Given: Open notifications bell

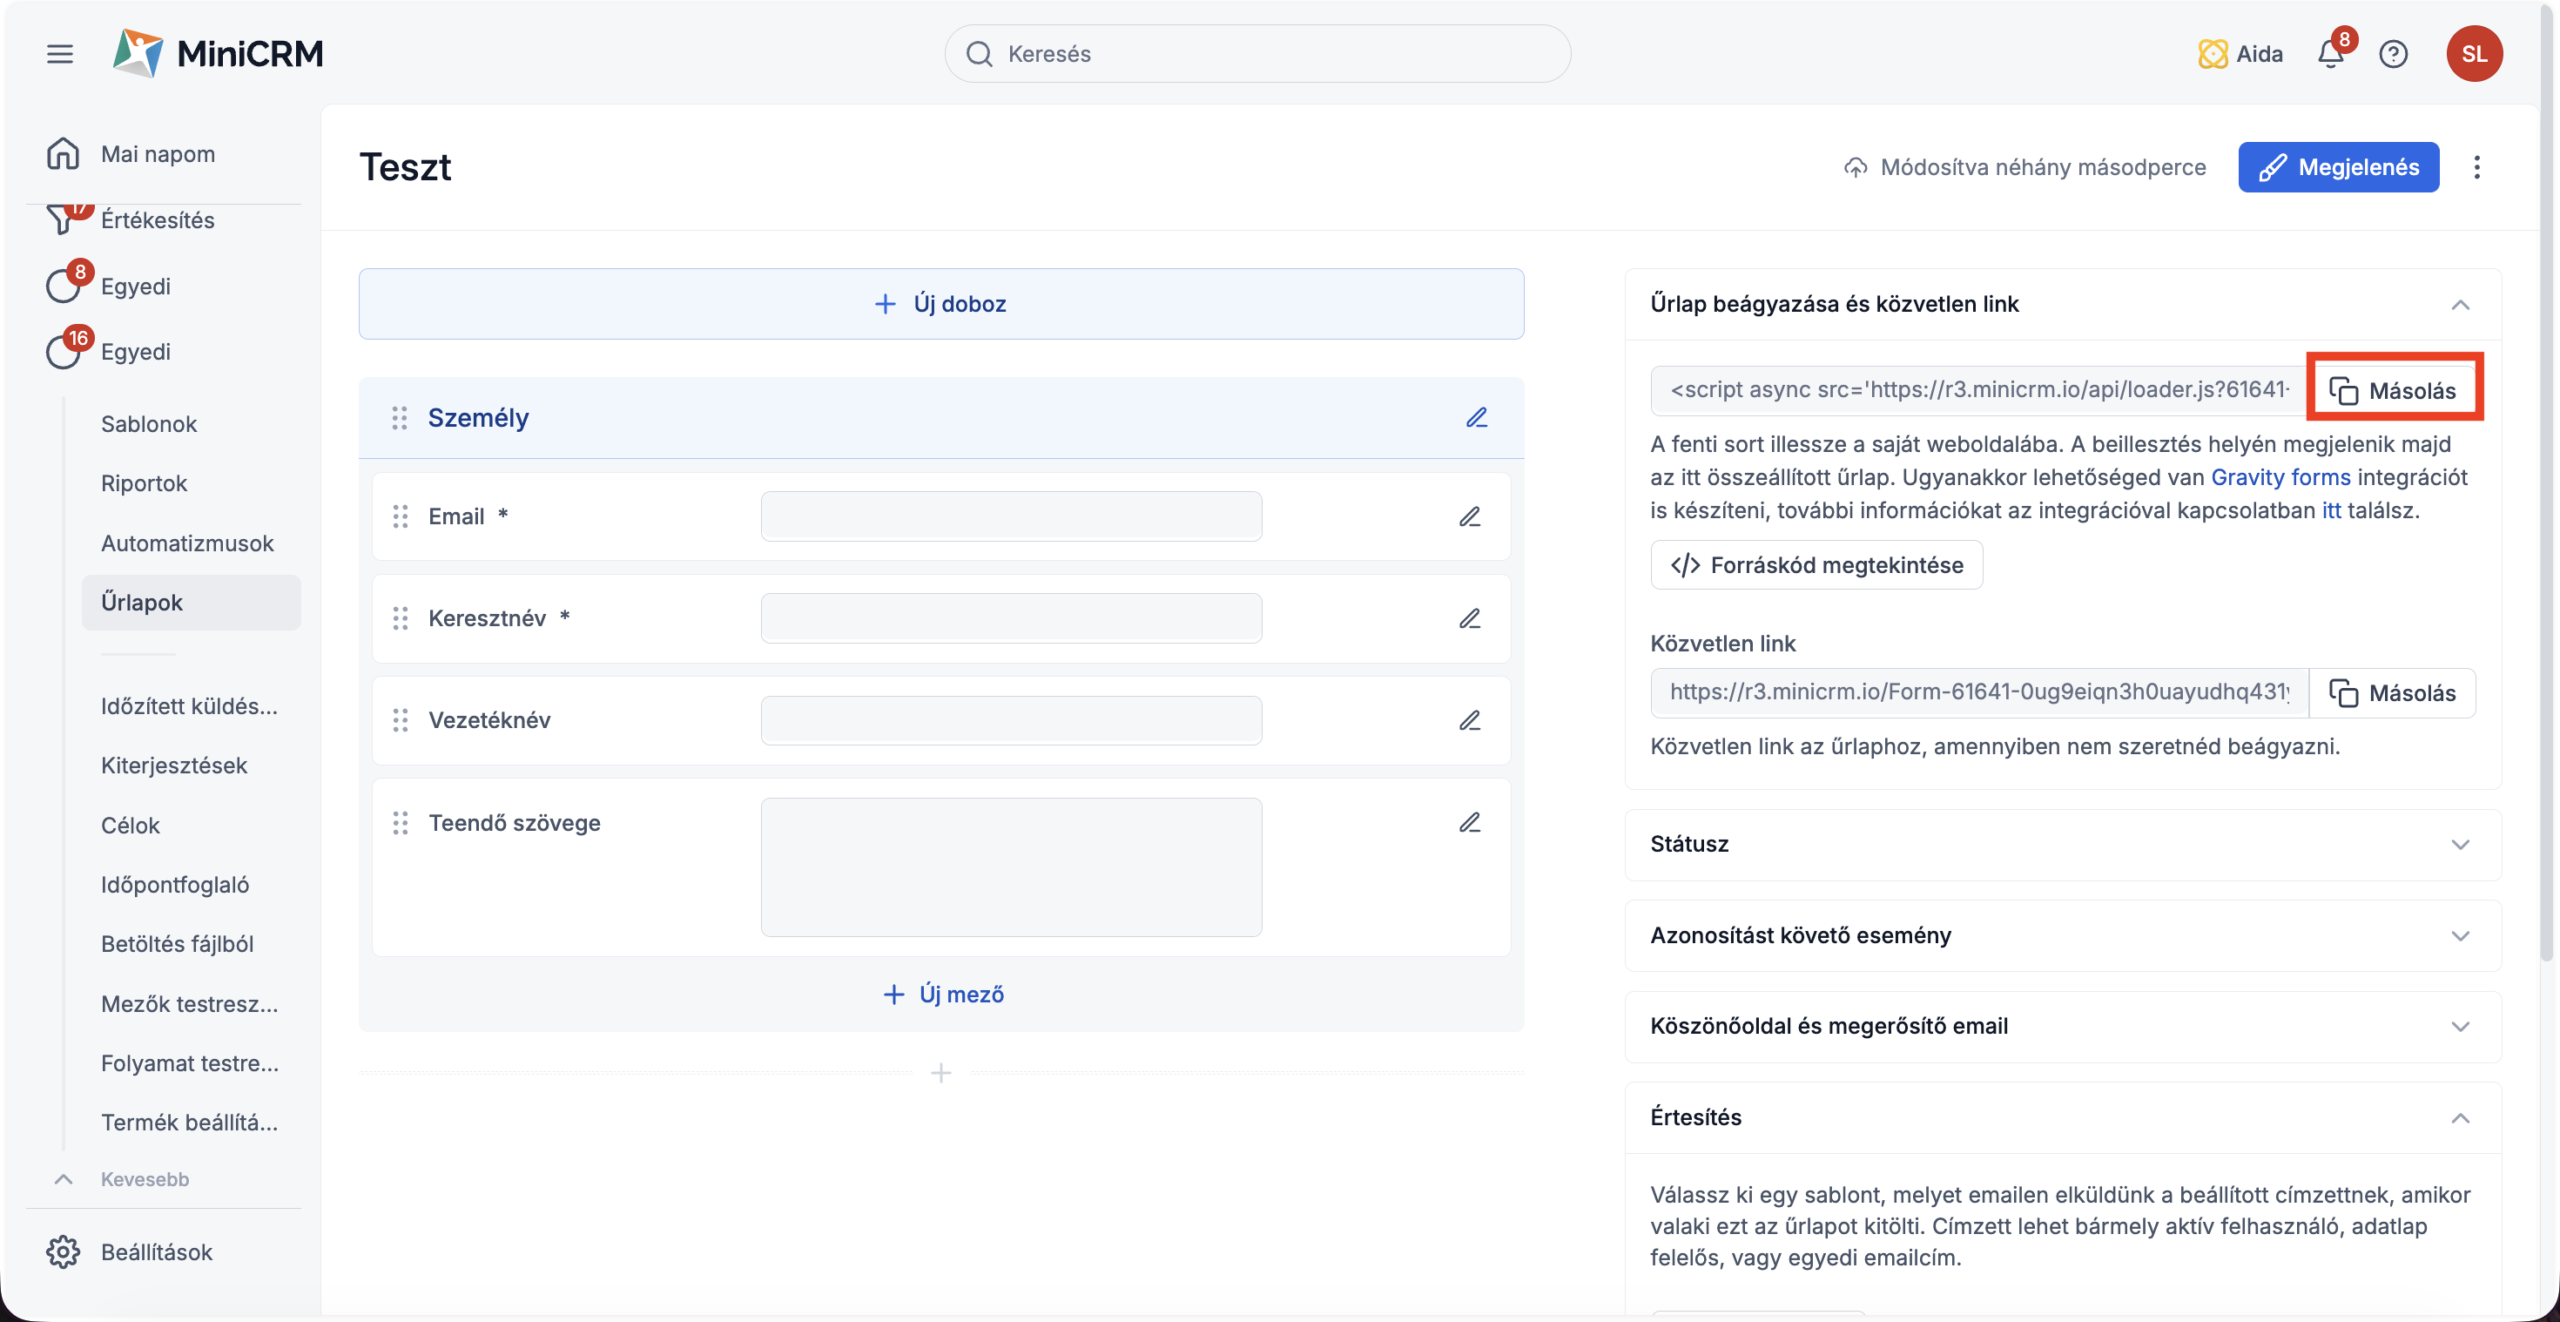Looking at the screenshot, I should (2331, 54).
